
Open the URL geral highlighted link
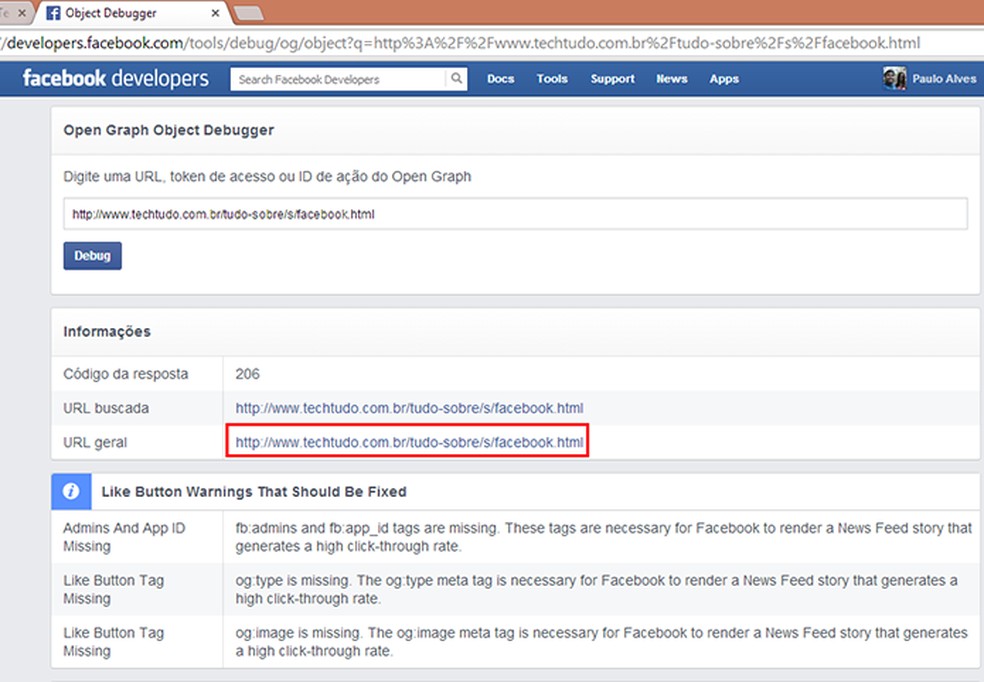coord(409,442)
